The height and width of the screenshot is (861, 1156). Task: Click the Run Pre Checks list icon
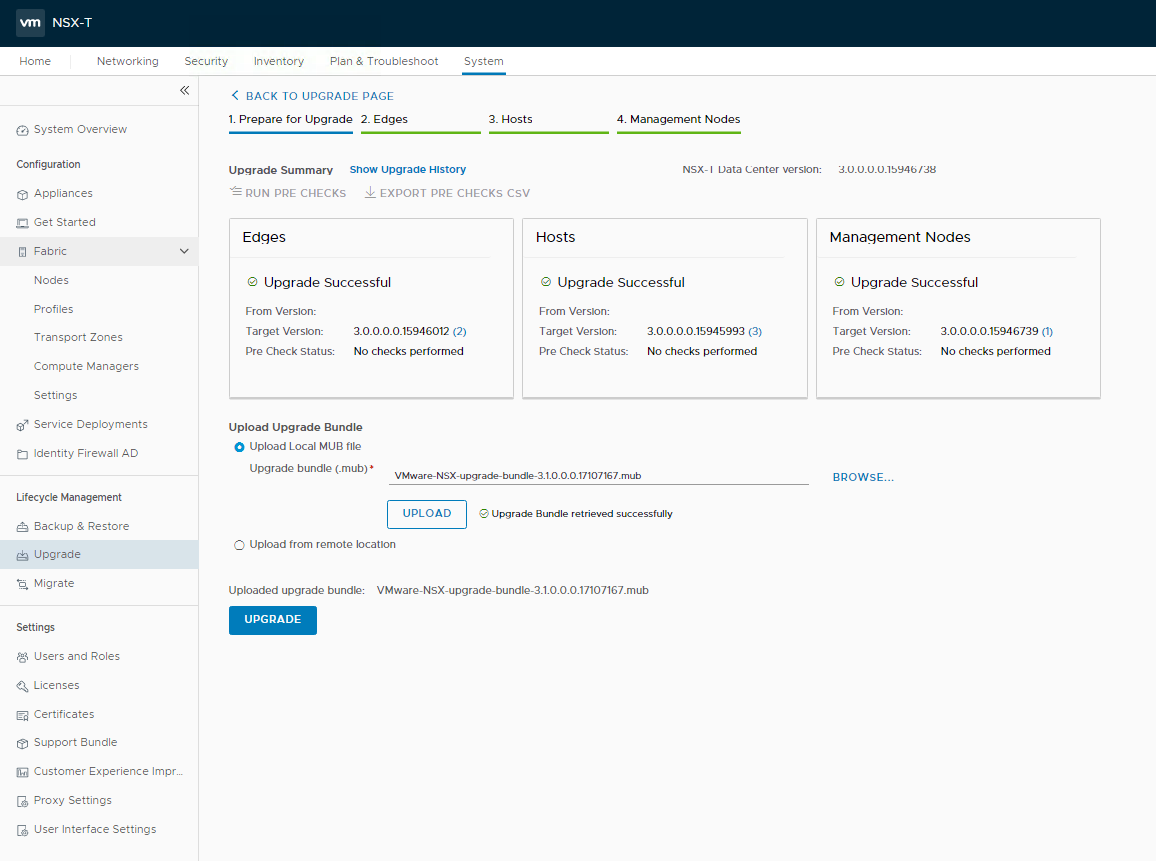[x=236, y=192]
